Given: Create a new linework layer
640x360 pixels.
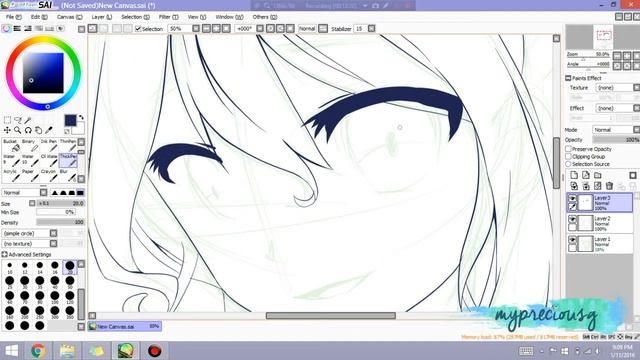Looking at the screenshot, I should pyautogui.click(x=586, y=175).
